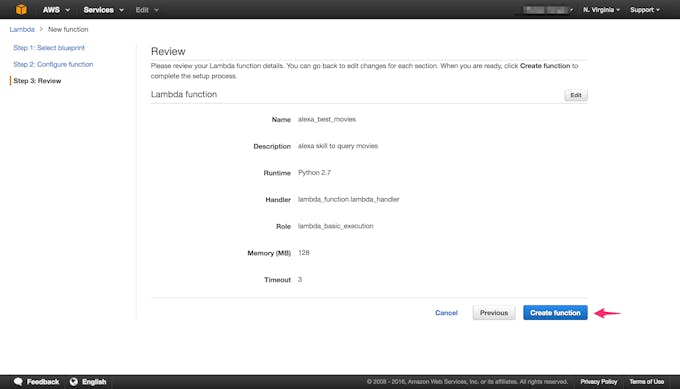Click the Runtime field label

[277, 173]
